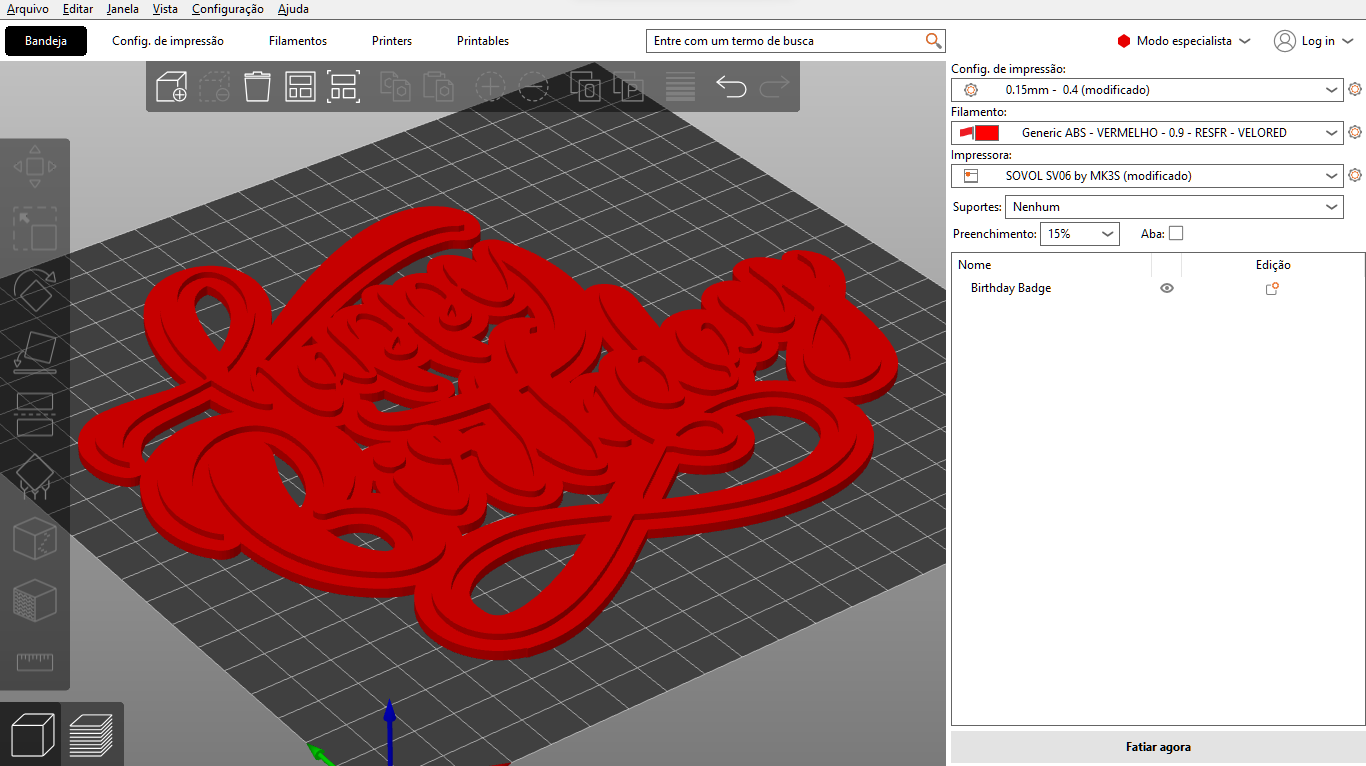1366x766 pixels.
Task: Expand the Generic ABS filament dropdown
Action: tap(1332, 133)
